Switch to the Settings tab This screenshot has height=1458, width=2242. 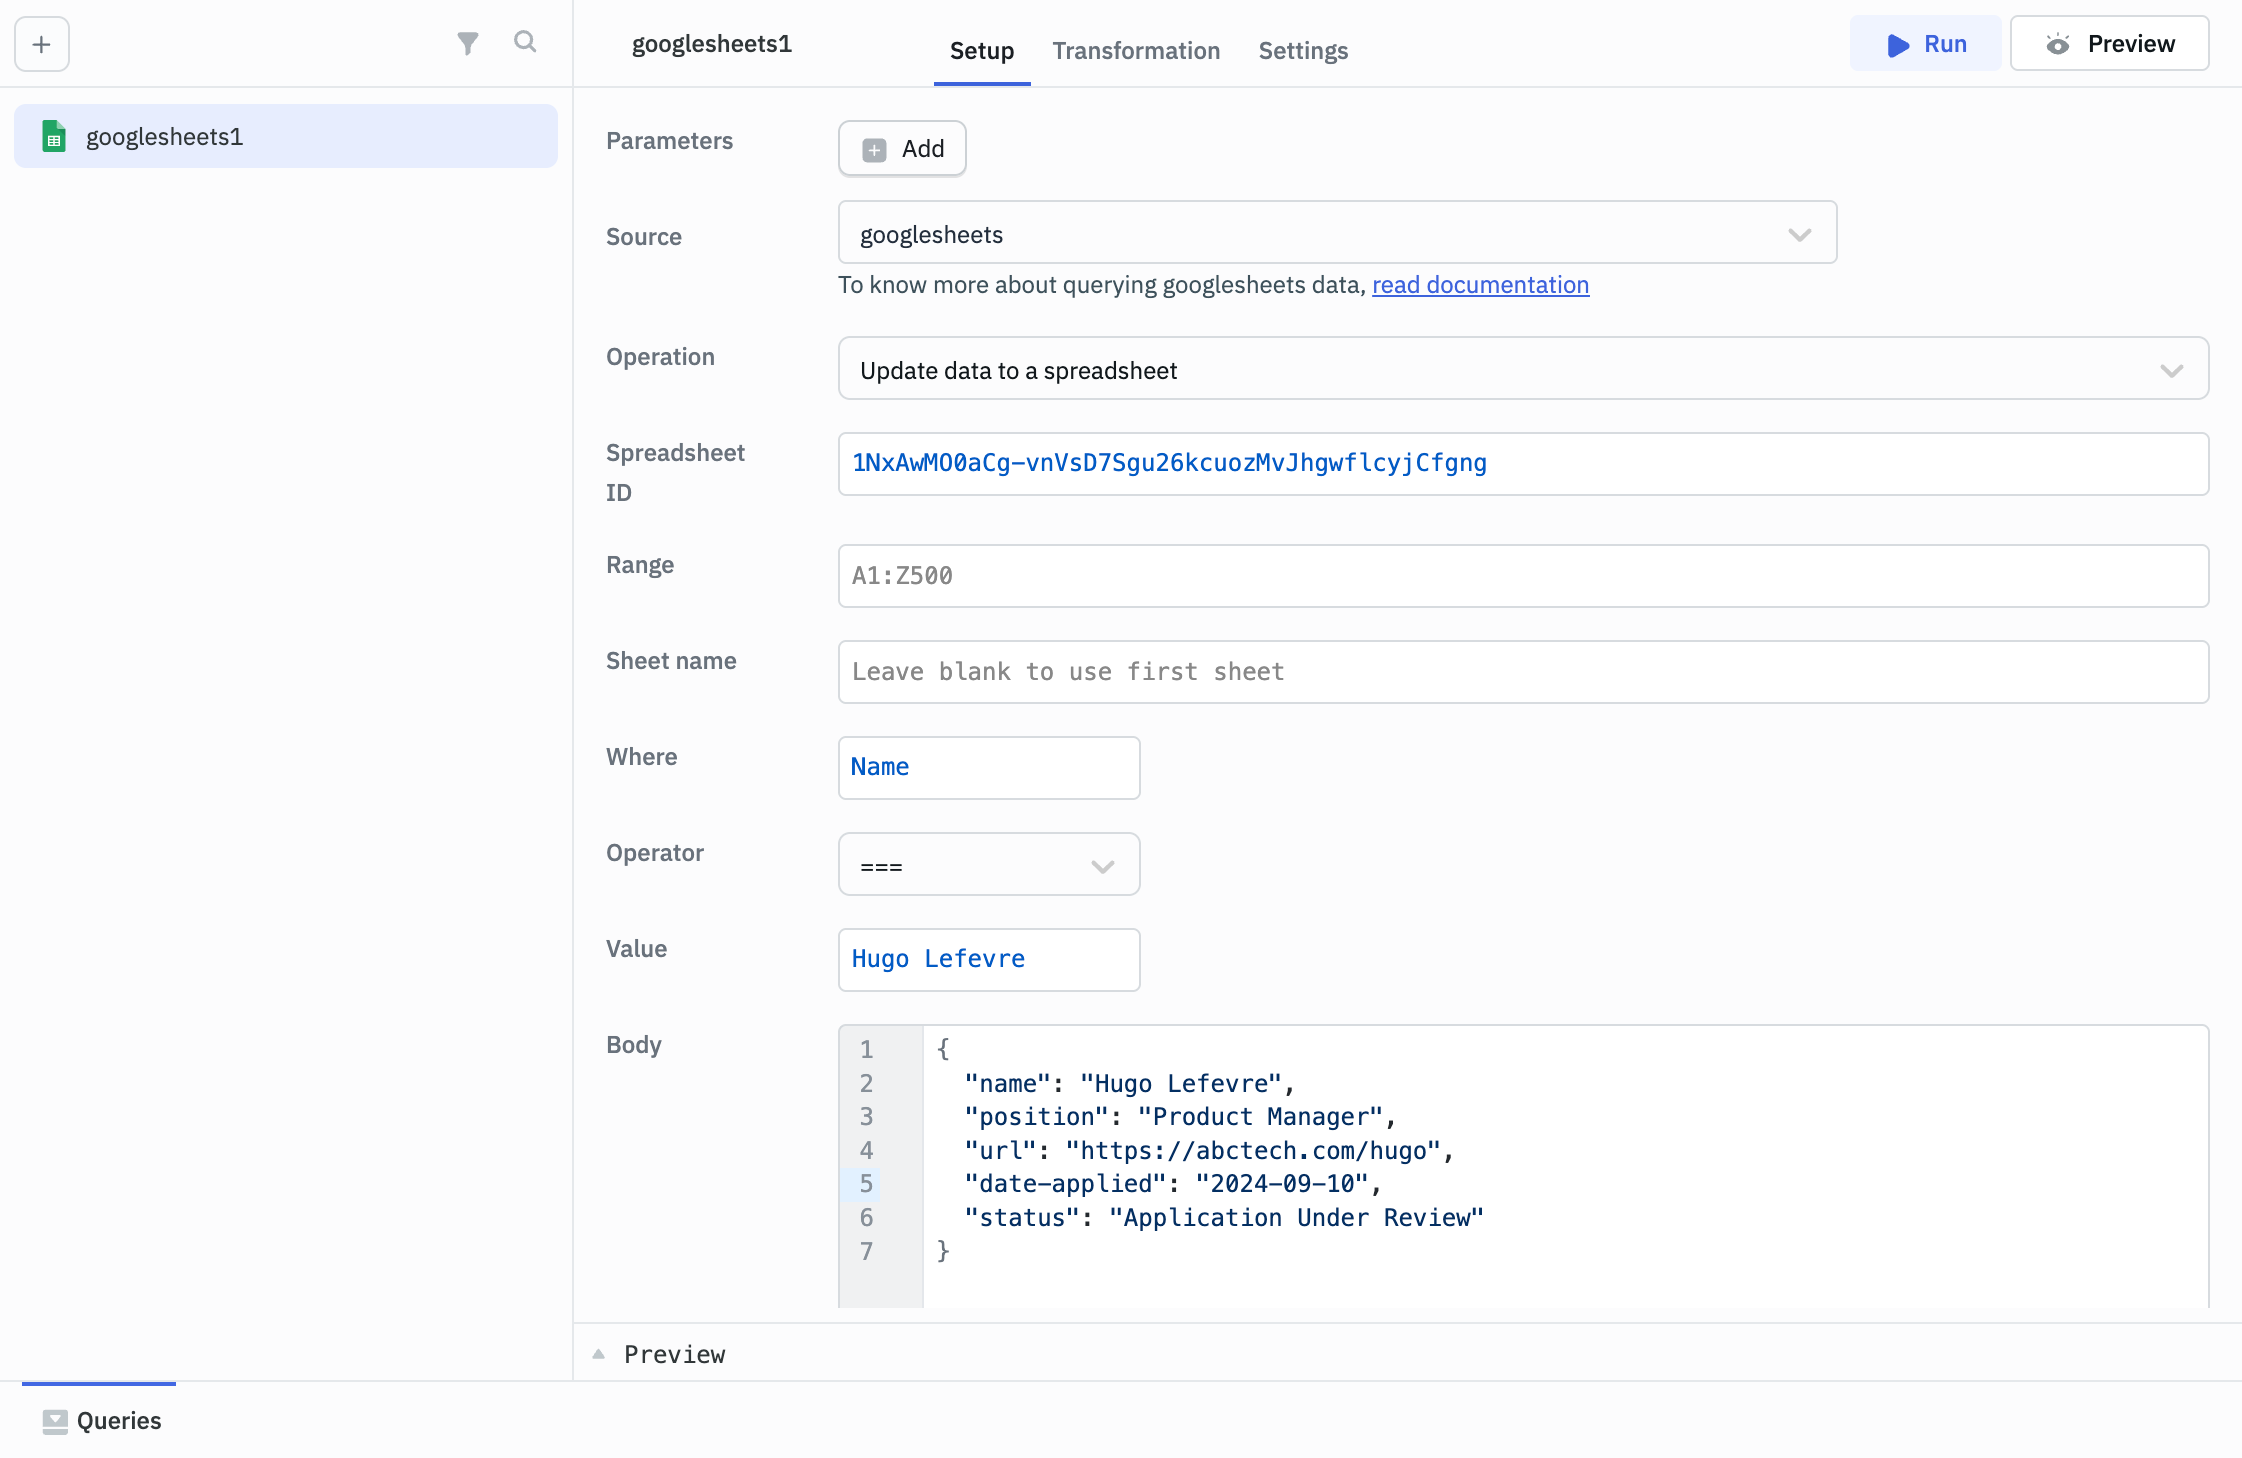(x=1303, y=51)
